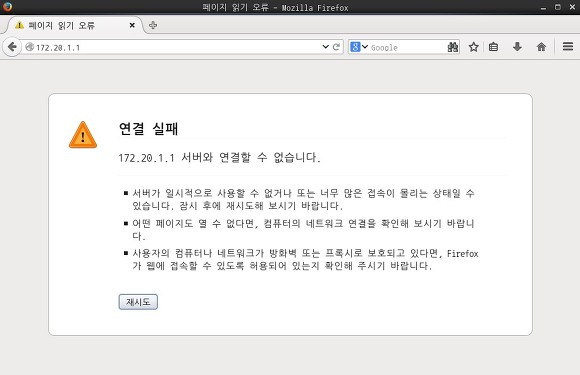Click the '172.20.1.1 서버와 연결할 수 없습니다' text

point(219,158)
